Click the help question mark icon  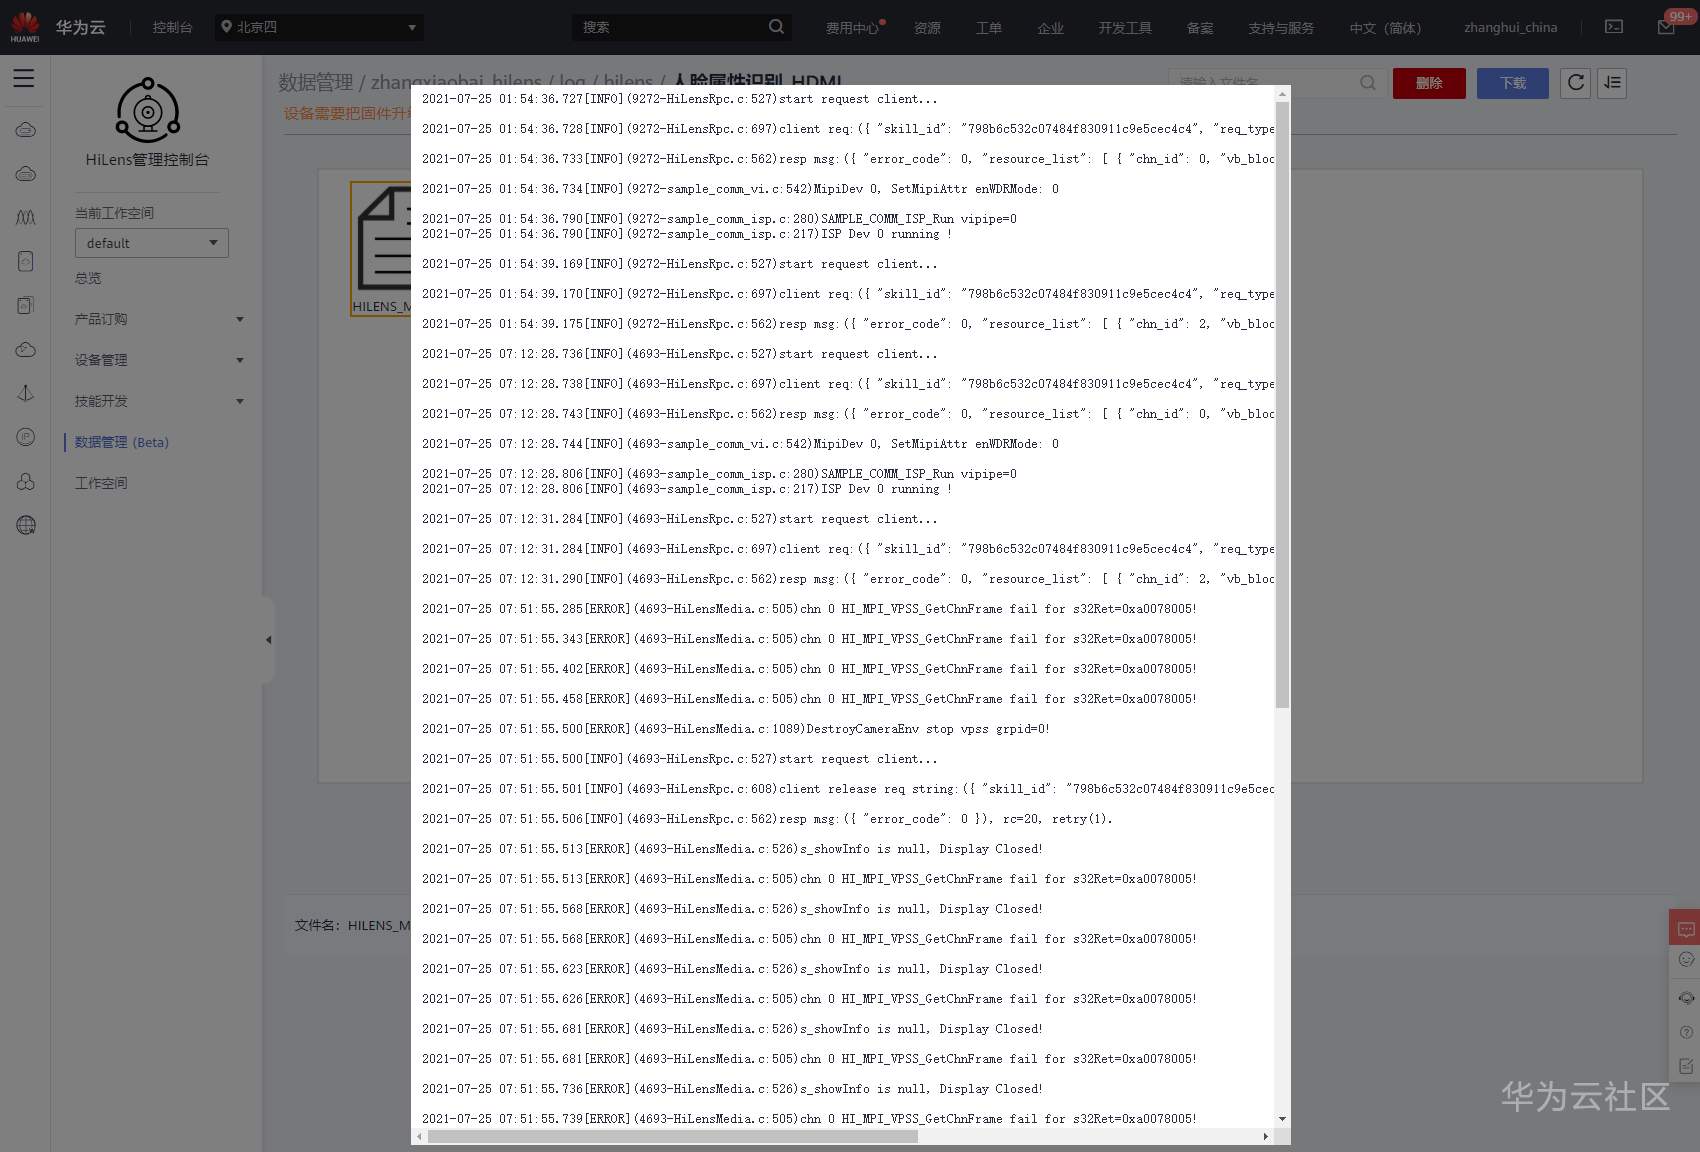[1686, 1032]
